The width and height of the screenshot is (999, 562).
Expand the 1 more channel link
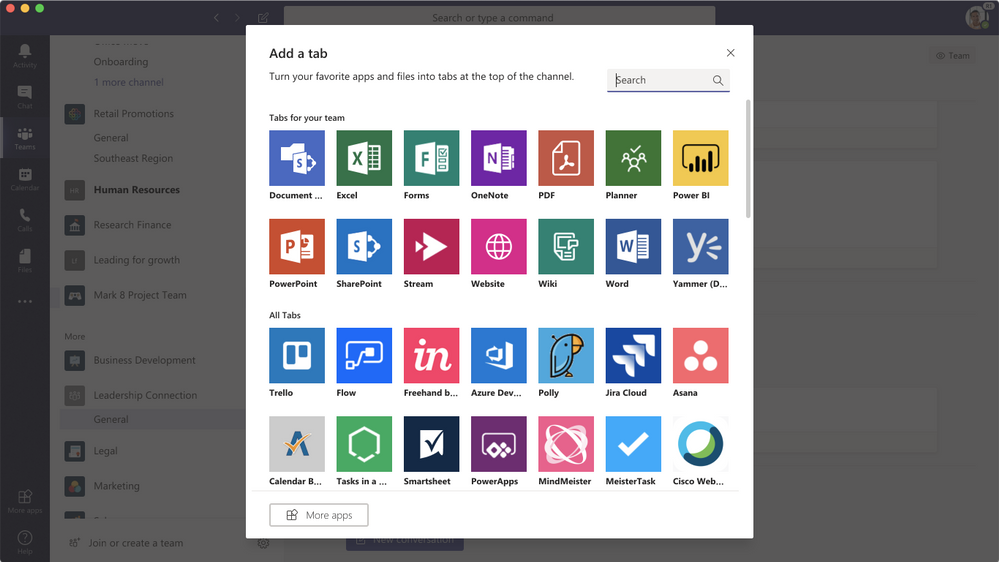coord(129,82)
